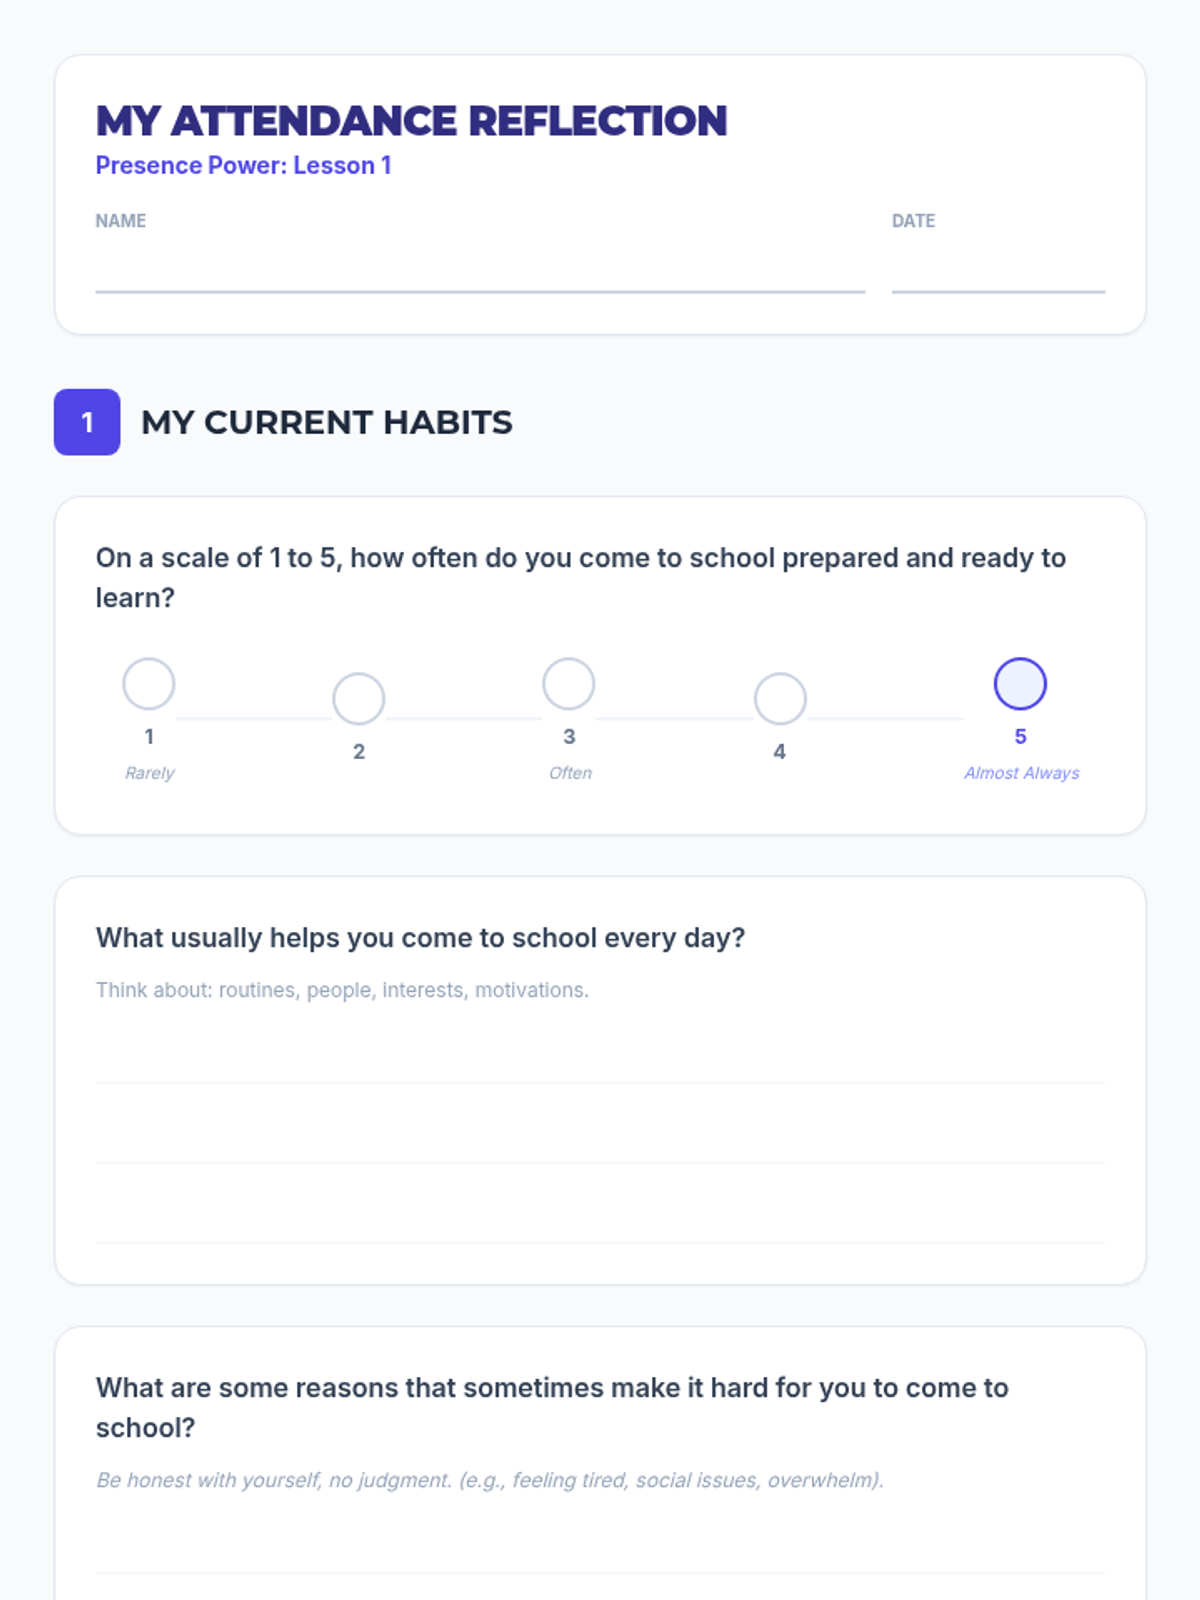
Task: Click the purple section number 1 badge
Action: [87, 422]
